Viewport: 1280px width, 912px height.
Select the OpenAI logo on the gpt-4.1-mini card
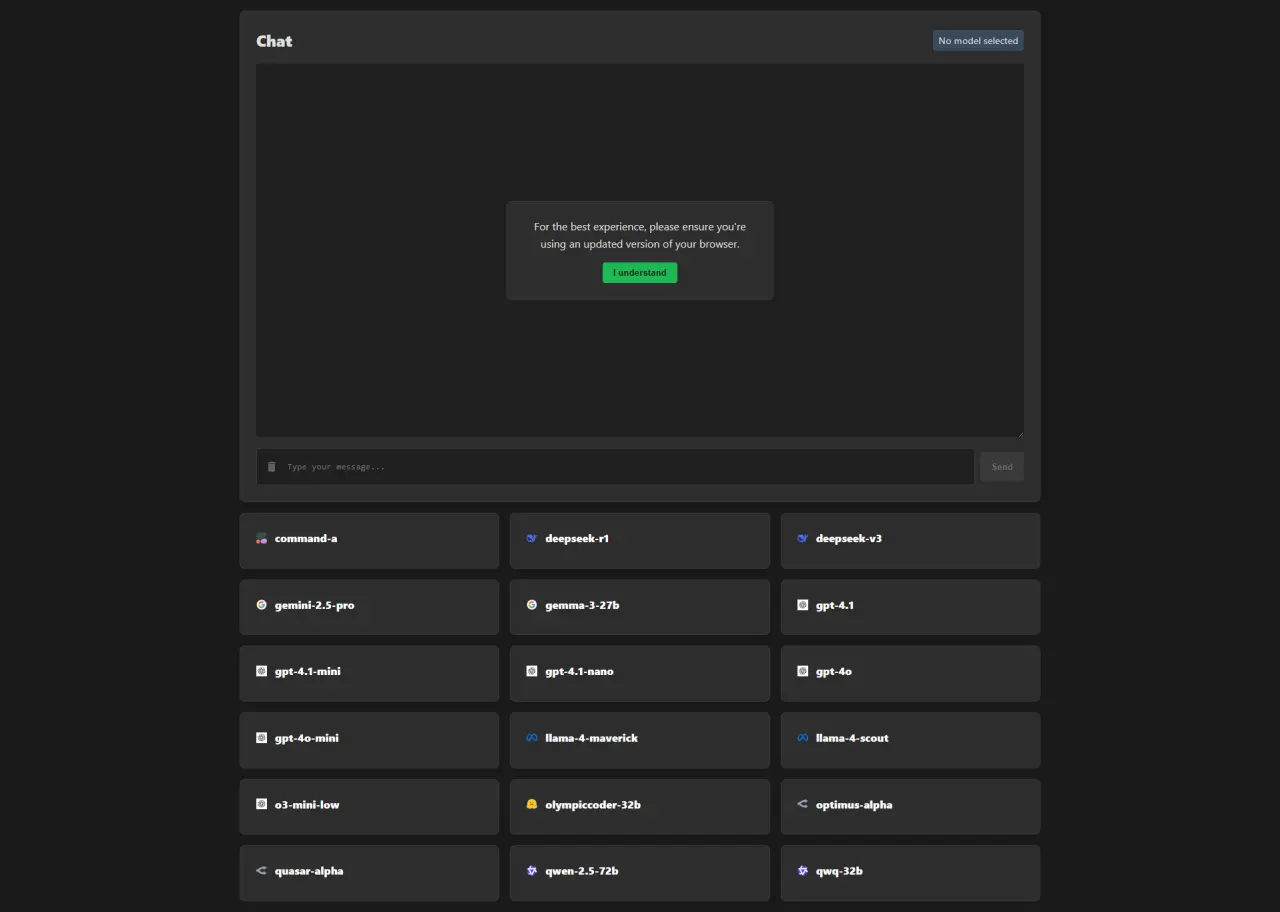pos(261,672)
